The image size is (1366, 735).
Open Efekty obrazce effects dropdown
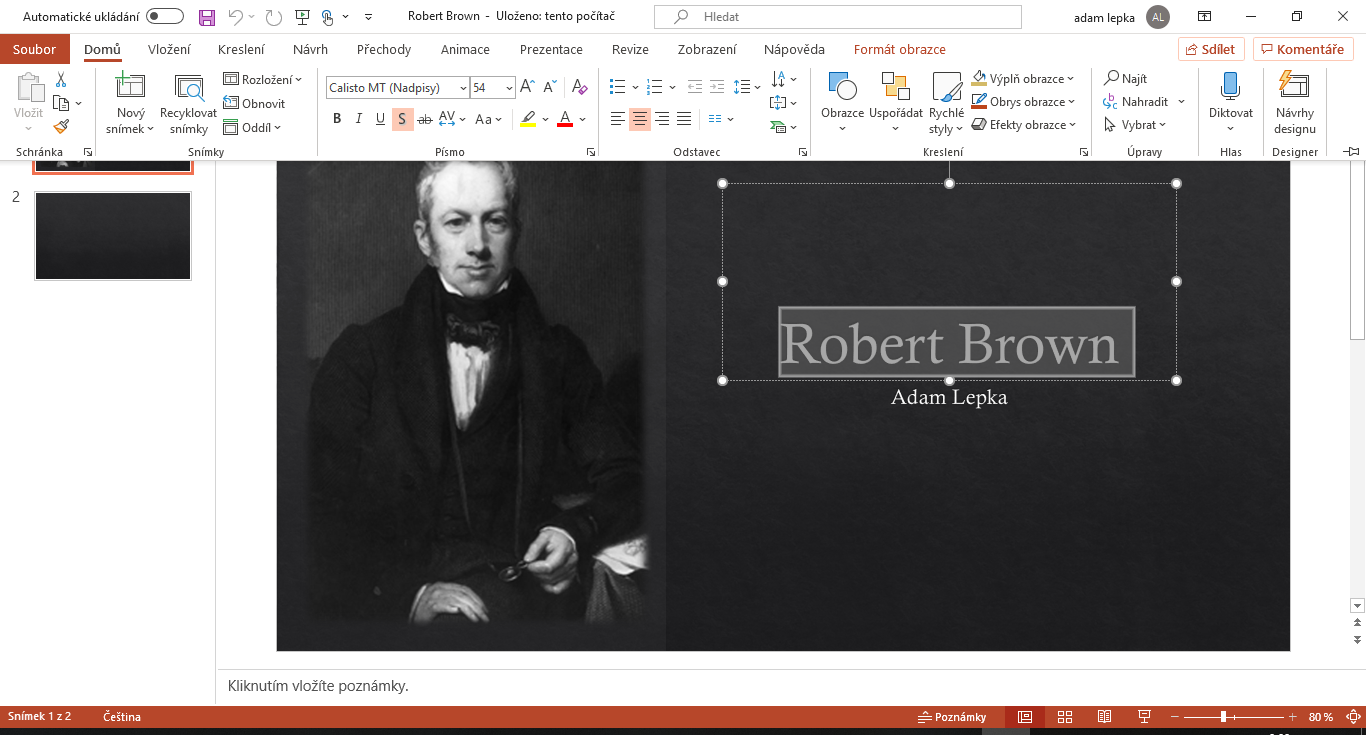pos(1024,124)
